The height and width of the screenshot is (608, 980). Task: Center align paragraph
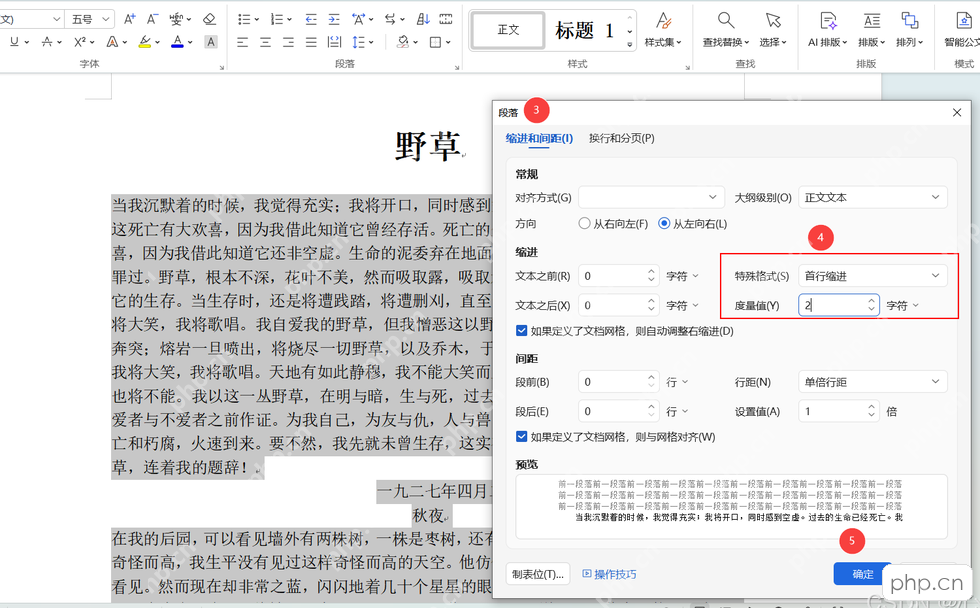point(266,42)
